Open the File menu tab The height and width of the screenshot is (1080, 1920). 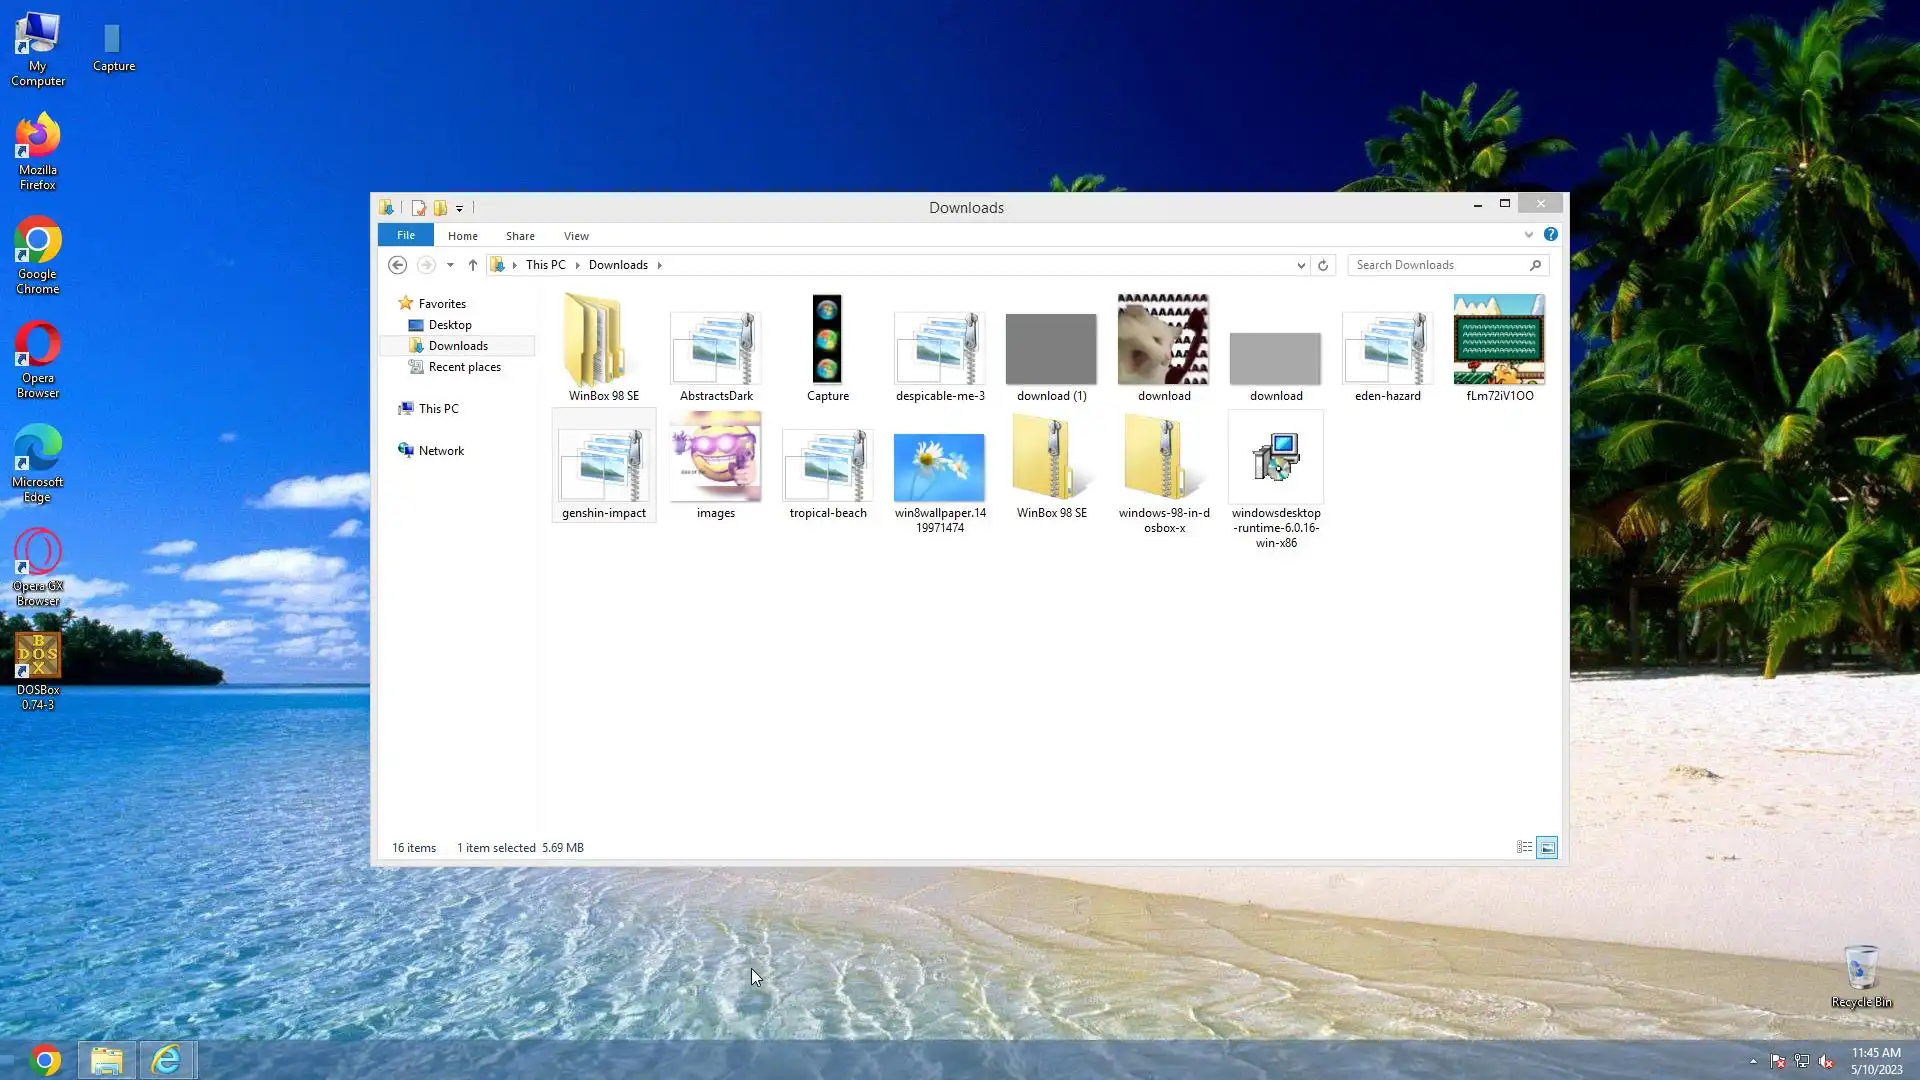click(405, 235)
